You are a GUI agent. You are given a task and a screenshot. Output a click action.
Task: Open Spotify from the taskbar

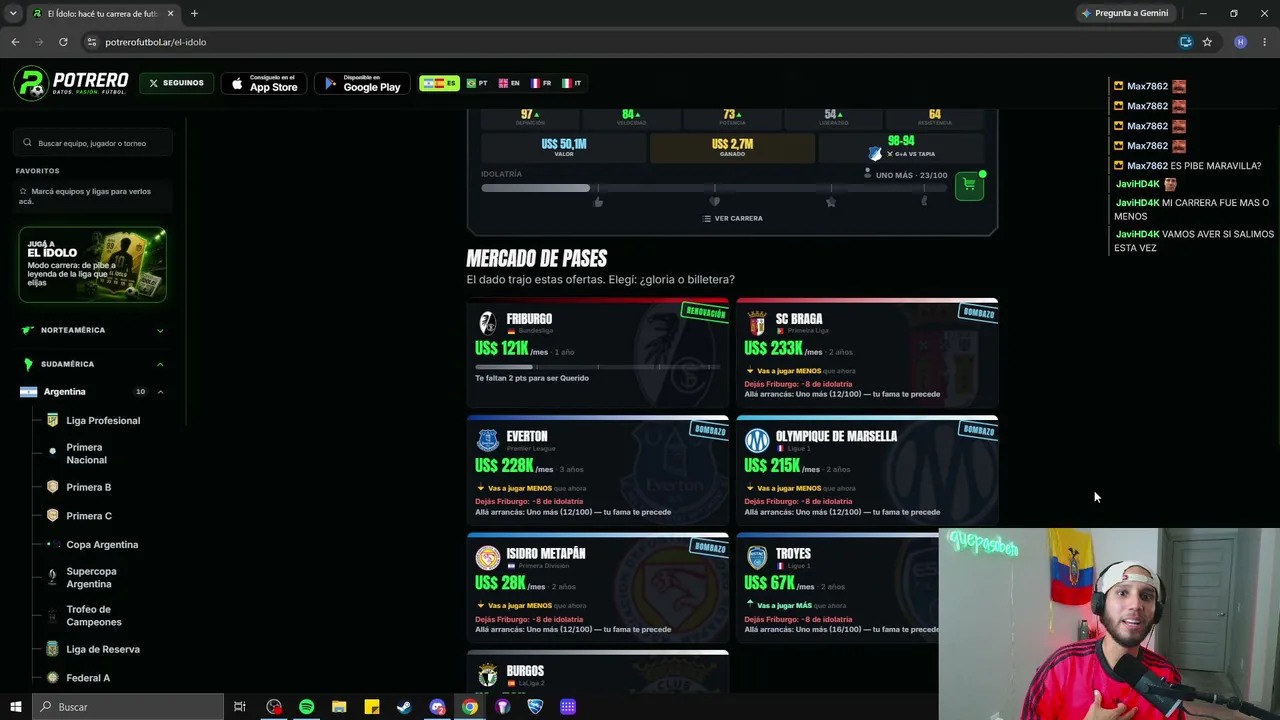(306, 707)
